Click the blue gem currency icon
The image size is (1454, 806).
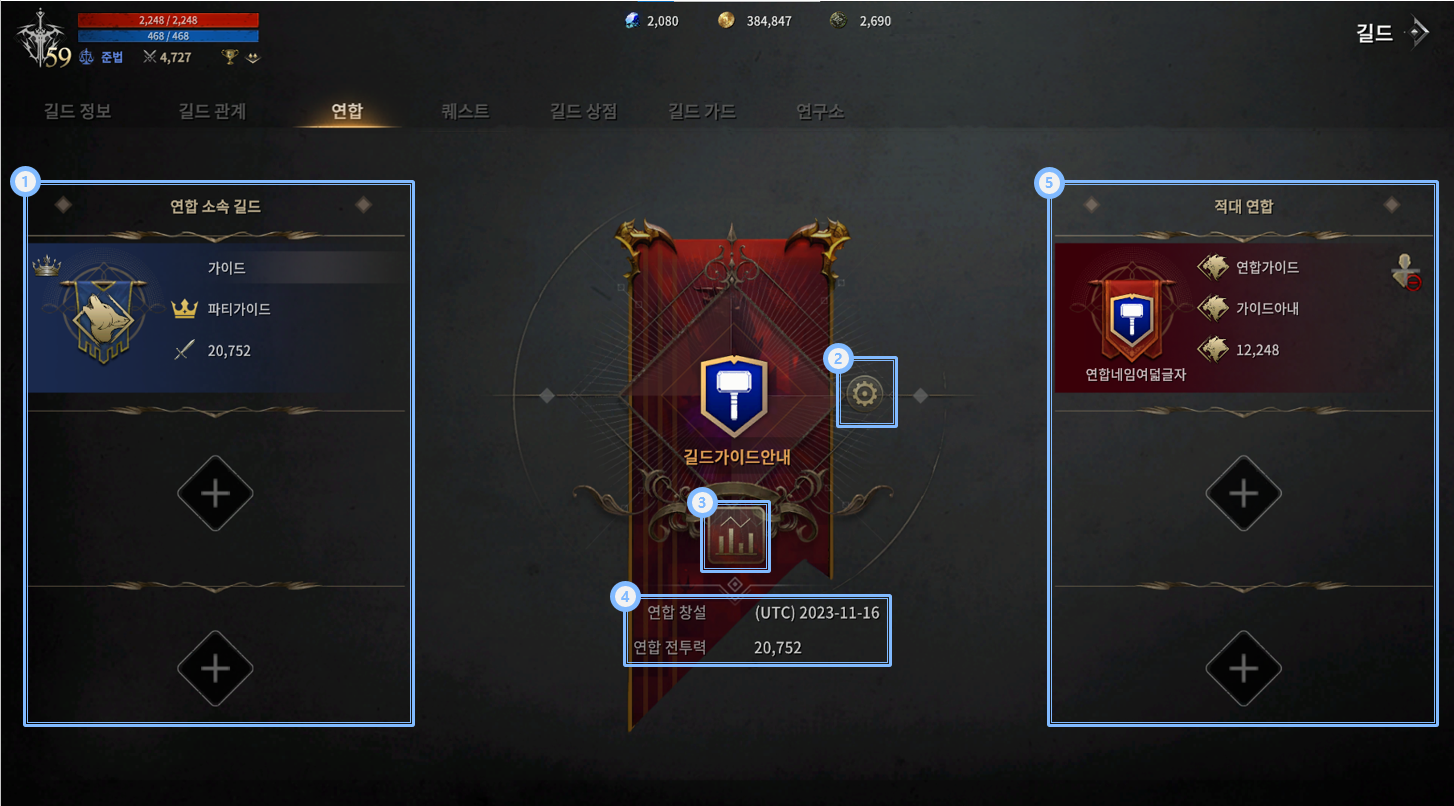pos(632,21)
